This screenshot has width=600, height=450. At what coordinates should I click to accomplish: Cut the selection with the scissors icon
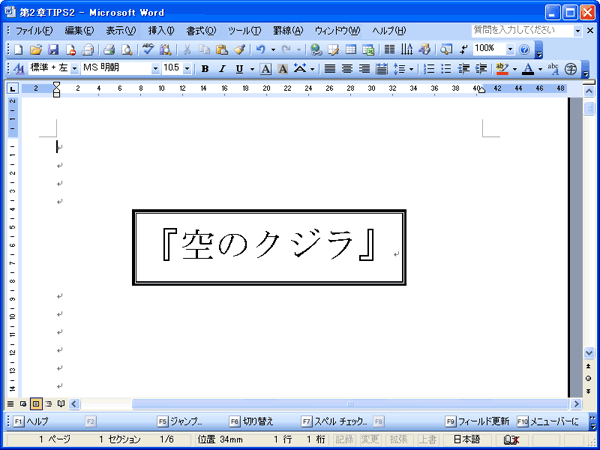187,49
